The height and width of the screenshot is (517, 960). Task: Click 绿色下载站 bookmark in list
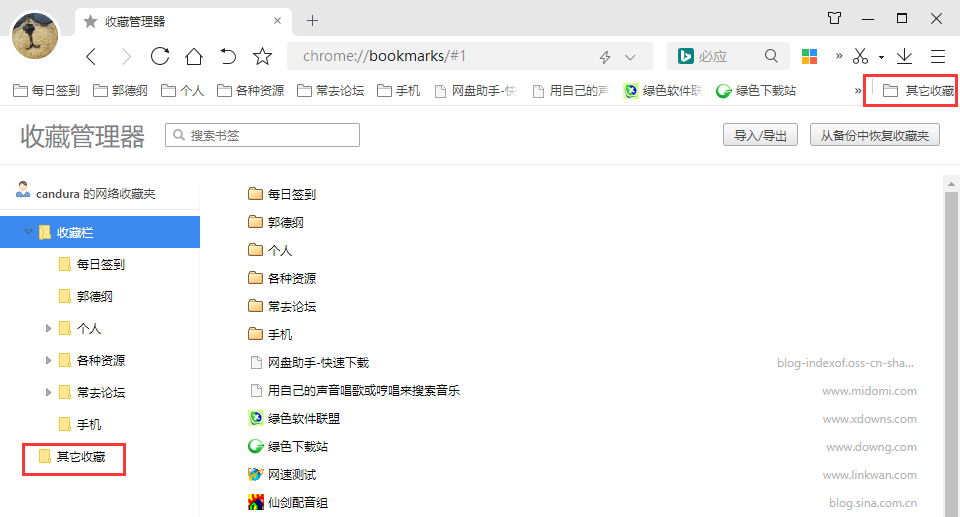point(288,447)
